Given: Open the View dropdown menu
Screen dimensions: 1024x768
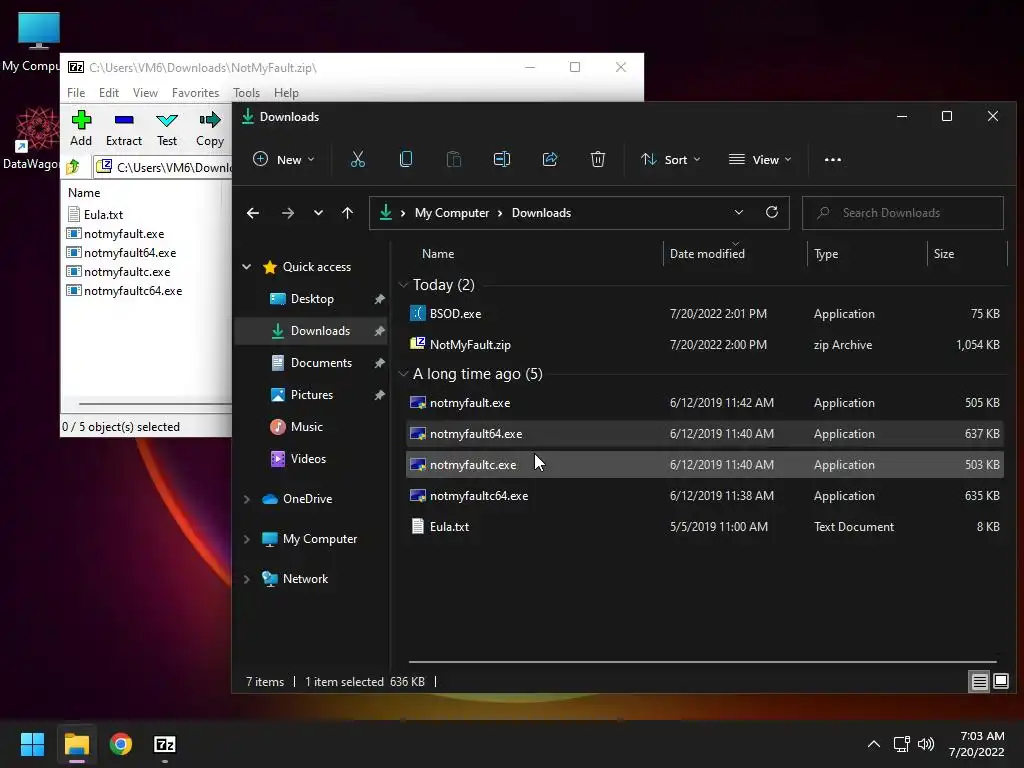Looking at the screenshot, I should (x=760, y=159).
